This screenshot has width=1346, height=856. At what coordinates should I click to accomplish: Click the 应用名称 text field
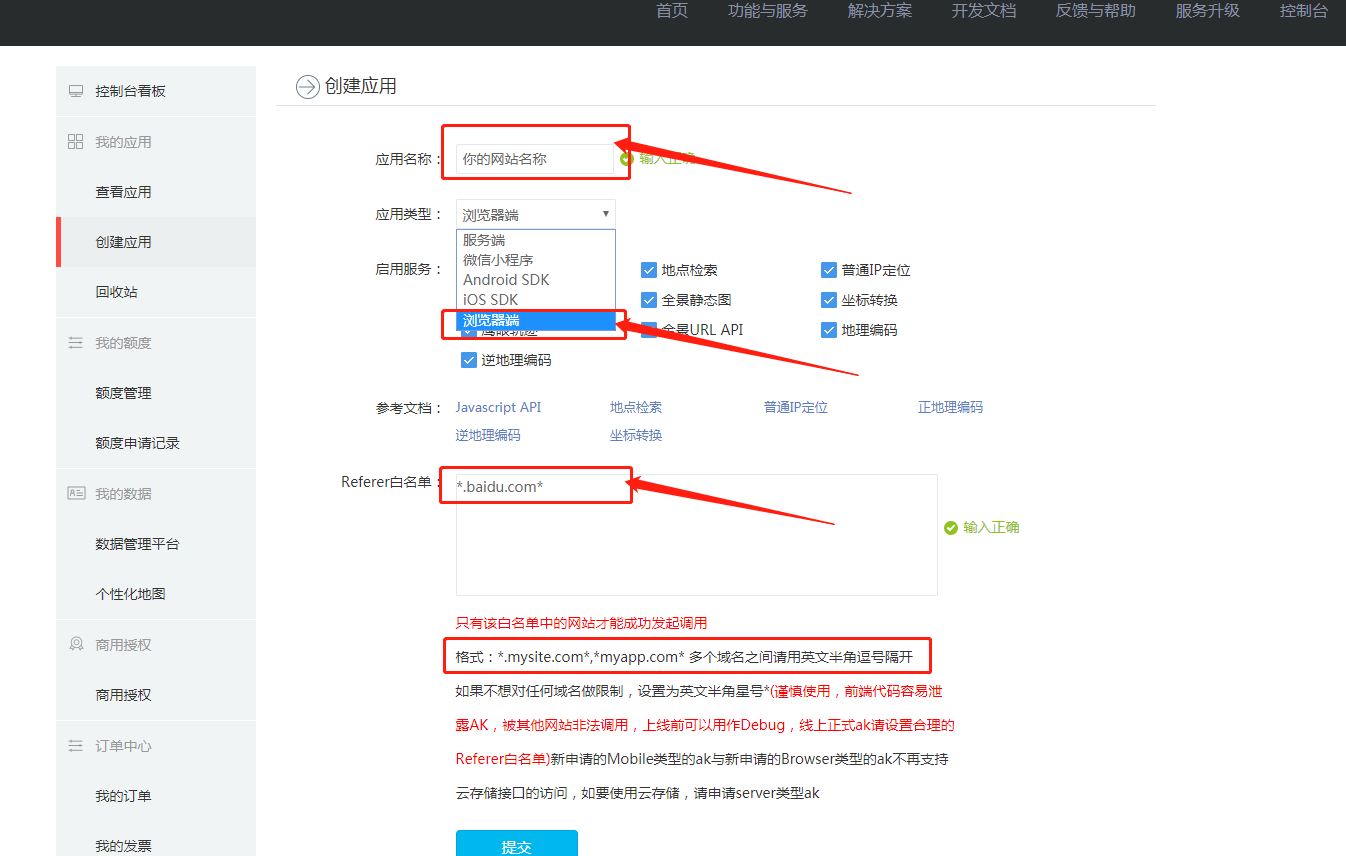pos(534,159)
